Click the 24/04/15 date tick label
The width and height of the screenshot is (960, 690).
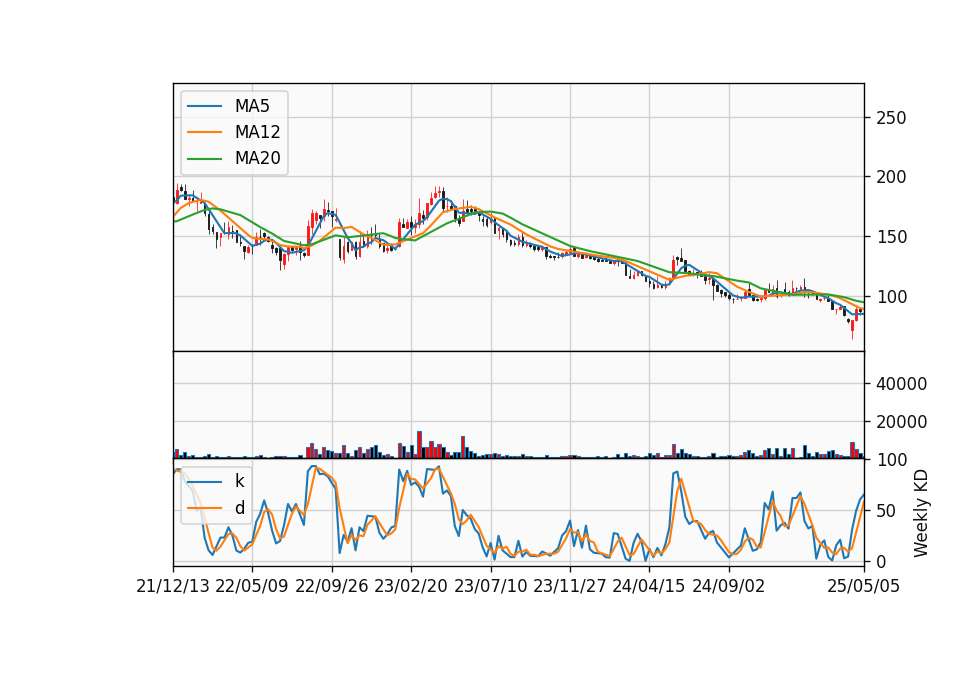[x=649, y=586]
